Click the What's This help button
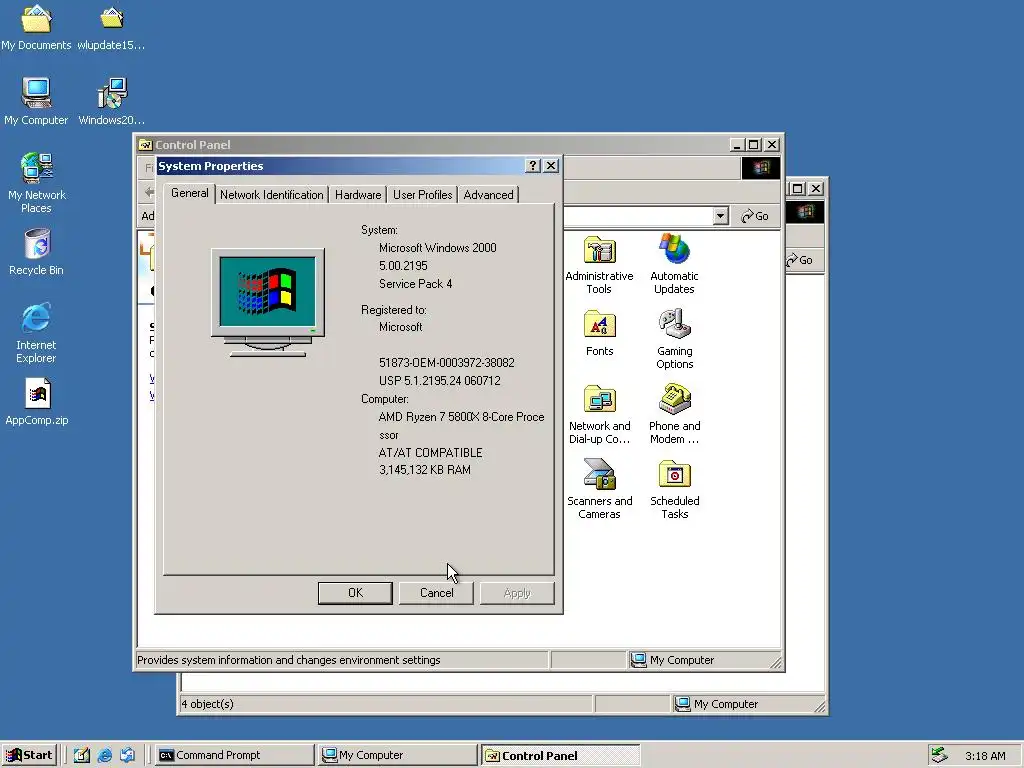 click(533, 166)
